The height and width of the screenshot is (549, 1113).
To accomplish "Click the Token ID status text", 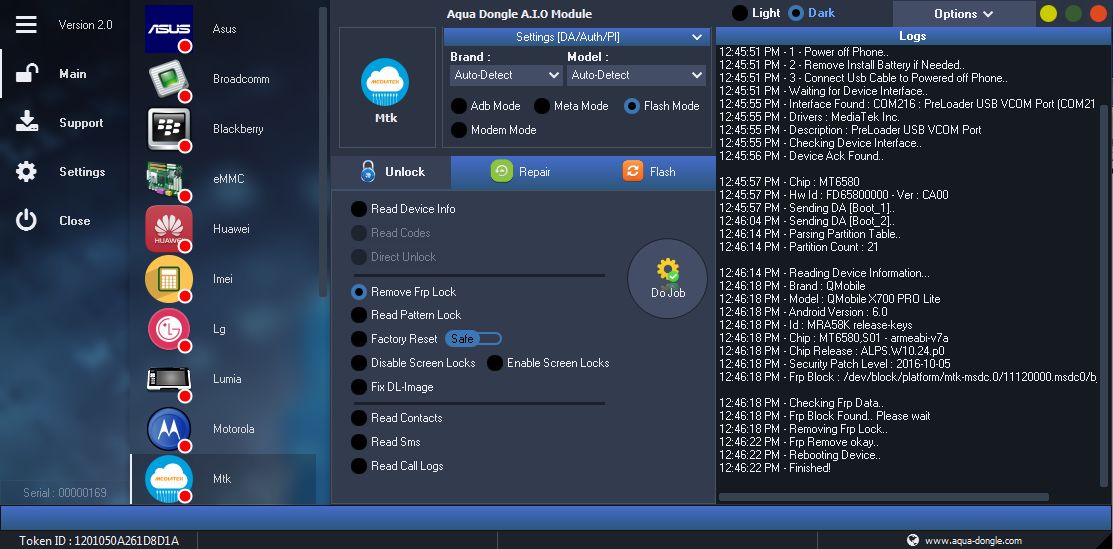I will coord(99,541).
